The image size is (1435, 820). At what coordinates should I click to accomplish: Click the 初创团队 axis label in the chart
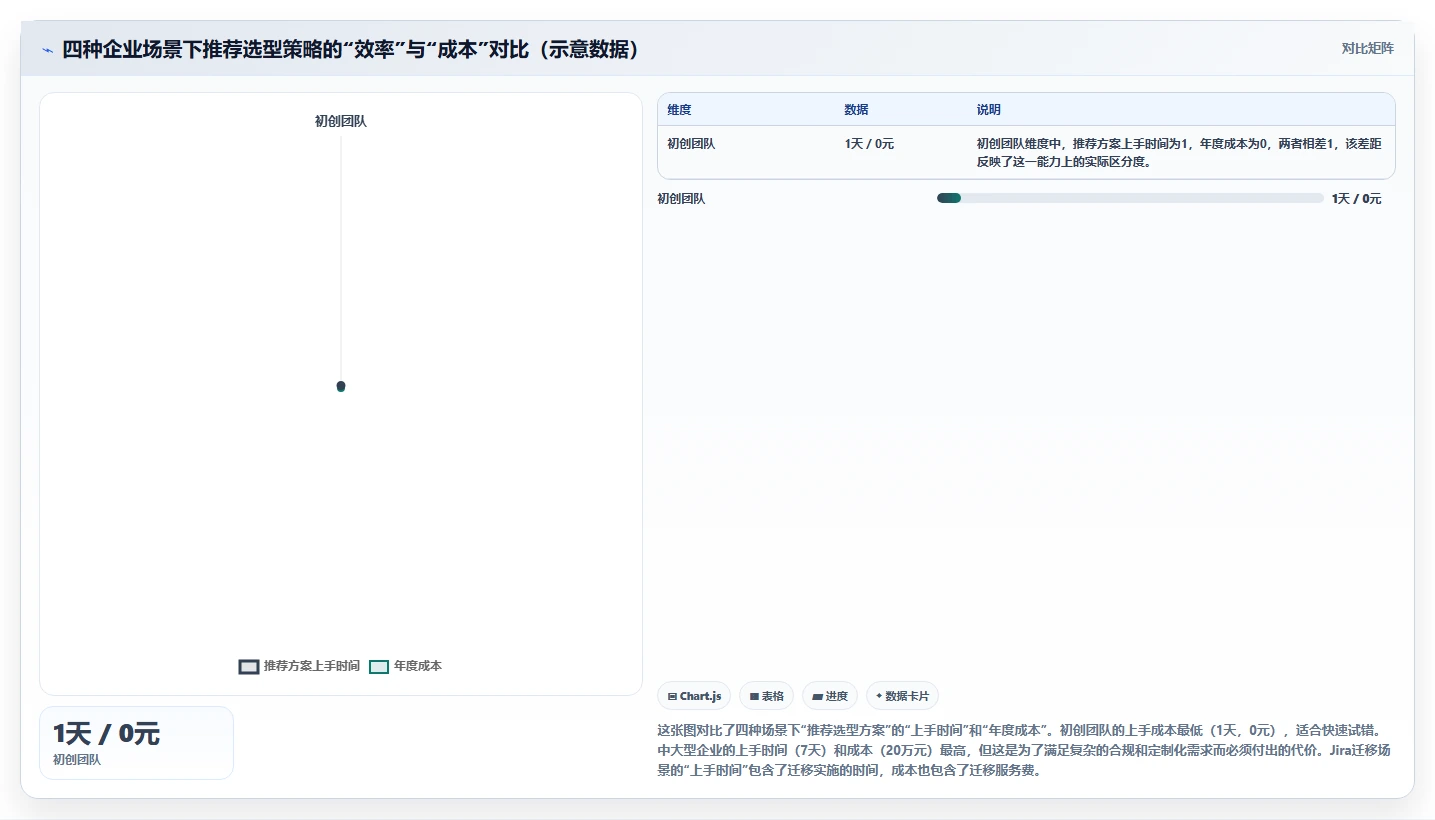[341, 121]
